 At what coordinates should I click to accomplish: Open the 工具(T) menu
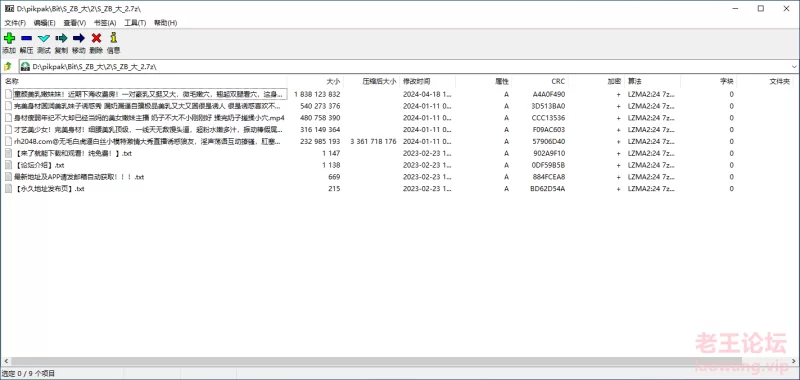click(135, 23)
